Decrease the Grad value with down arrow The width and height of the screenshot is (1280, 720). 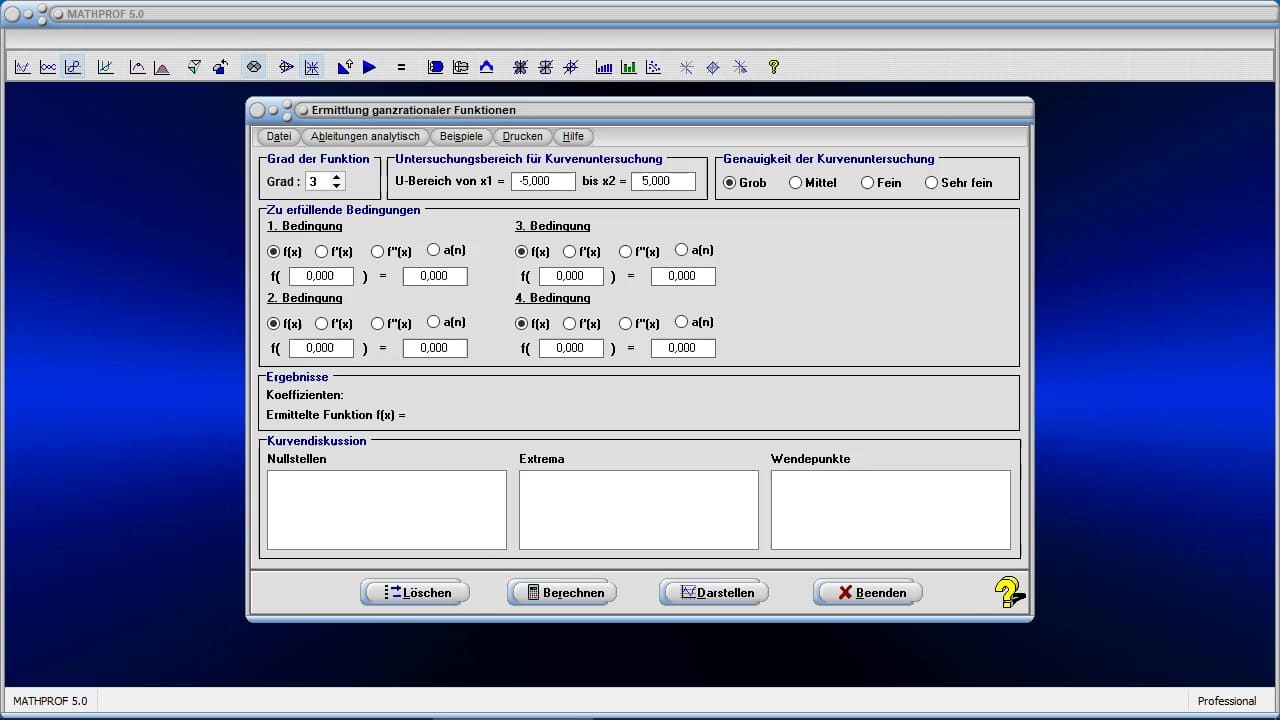337,186
